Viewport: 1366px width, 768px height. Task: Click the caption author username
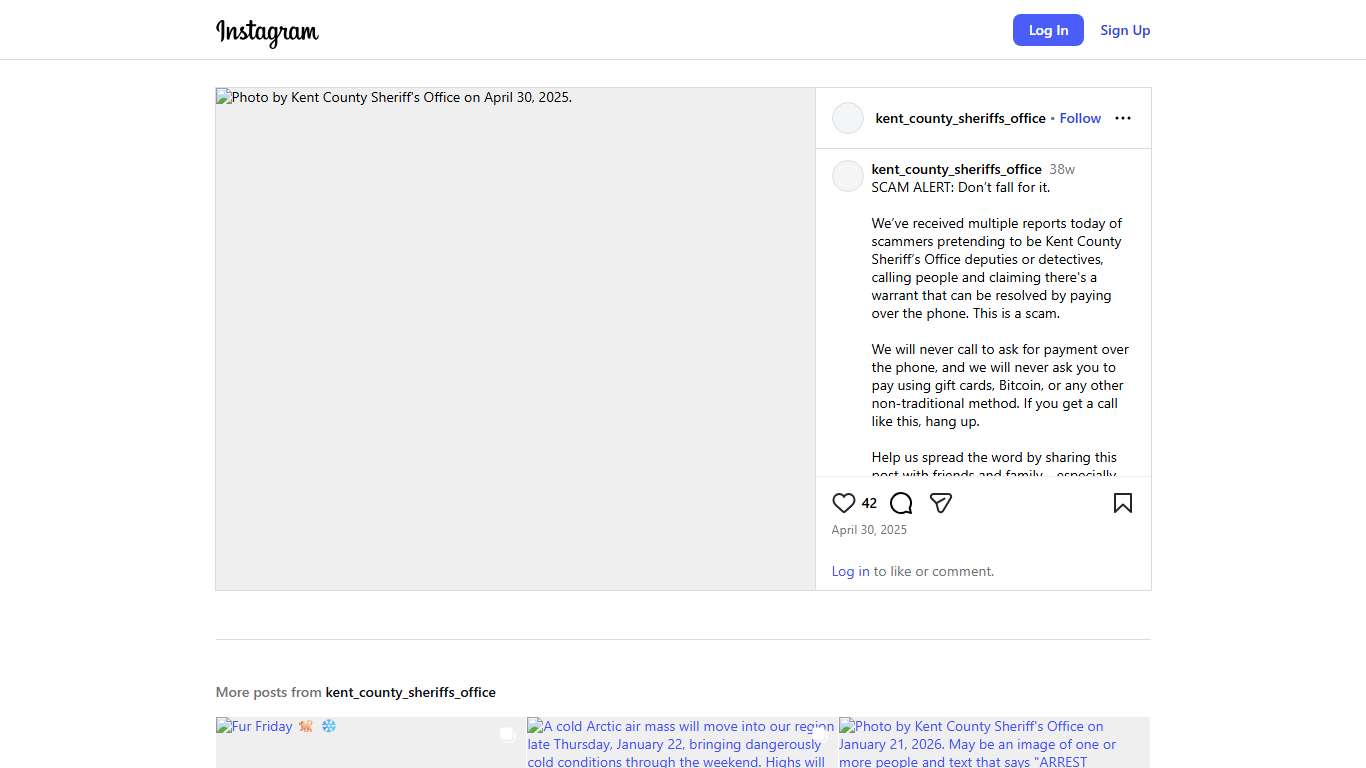[956, 169]
